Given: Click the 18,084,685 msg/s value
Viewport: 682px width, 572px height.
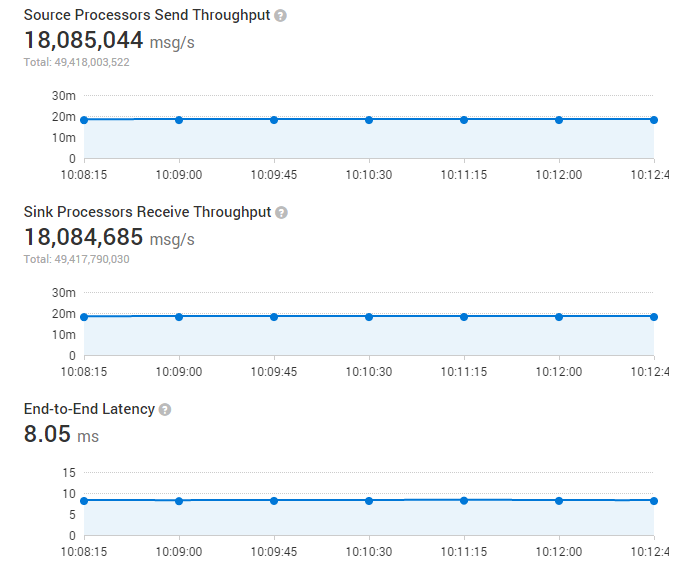Looking at the screenshot, I should (109, 238).
